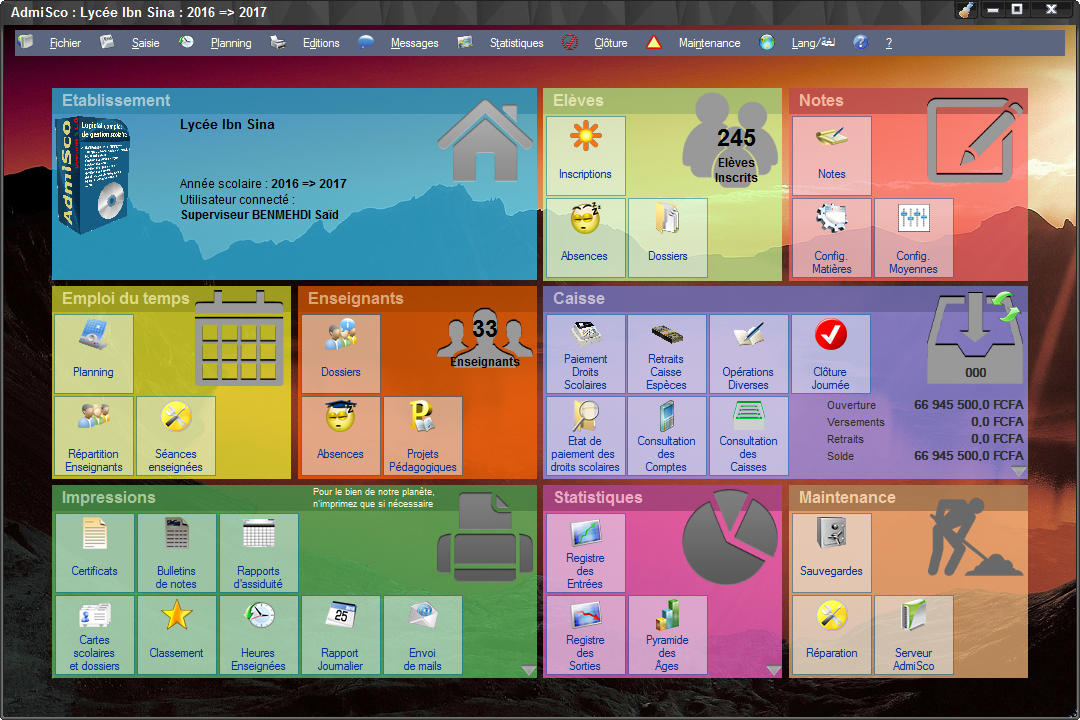Expand the Caisse panel arrow

point(1018,471)
